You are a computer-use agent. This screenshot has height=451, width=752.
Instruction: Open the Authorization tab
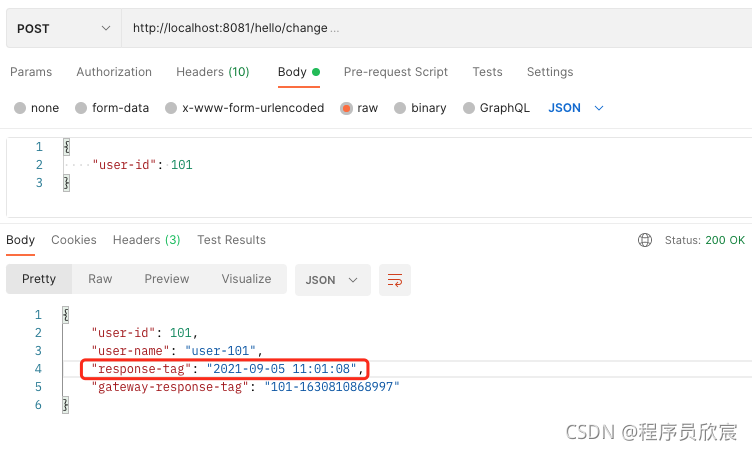click(114, 72)
